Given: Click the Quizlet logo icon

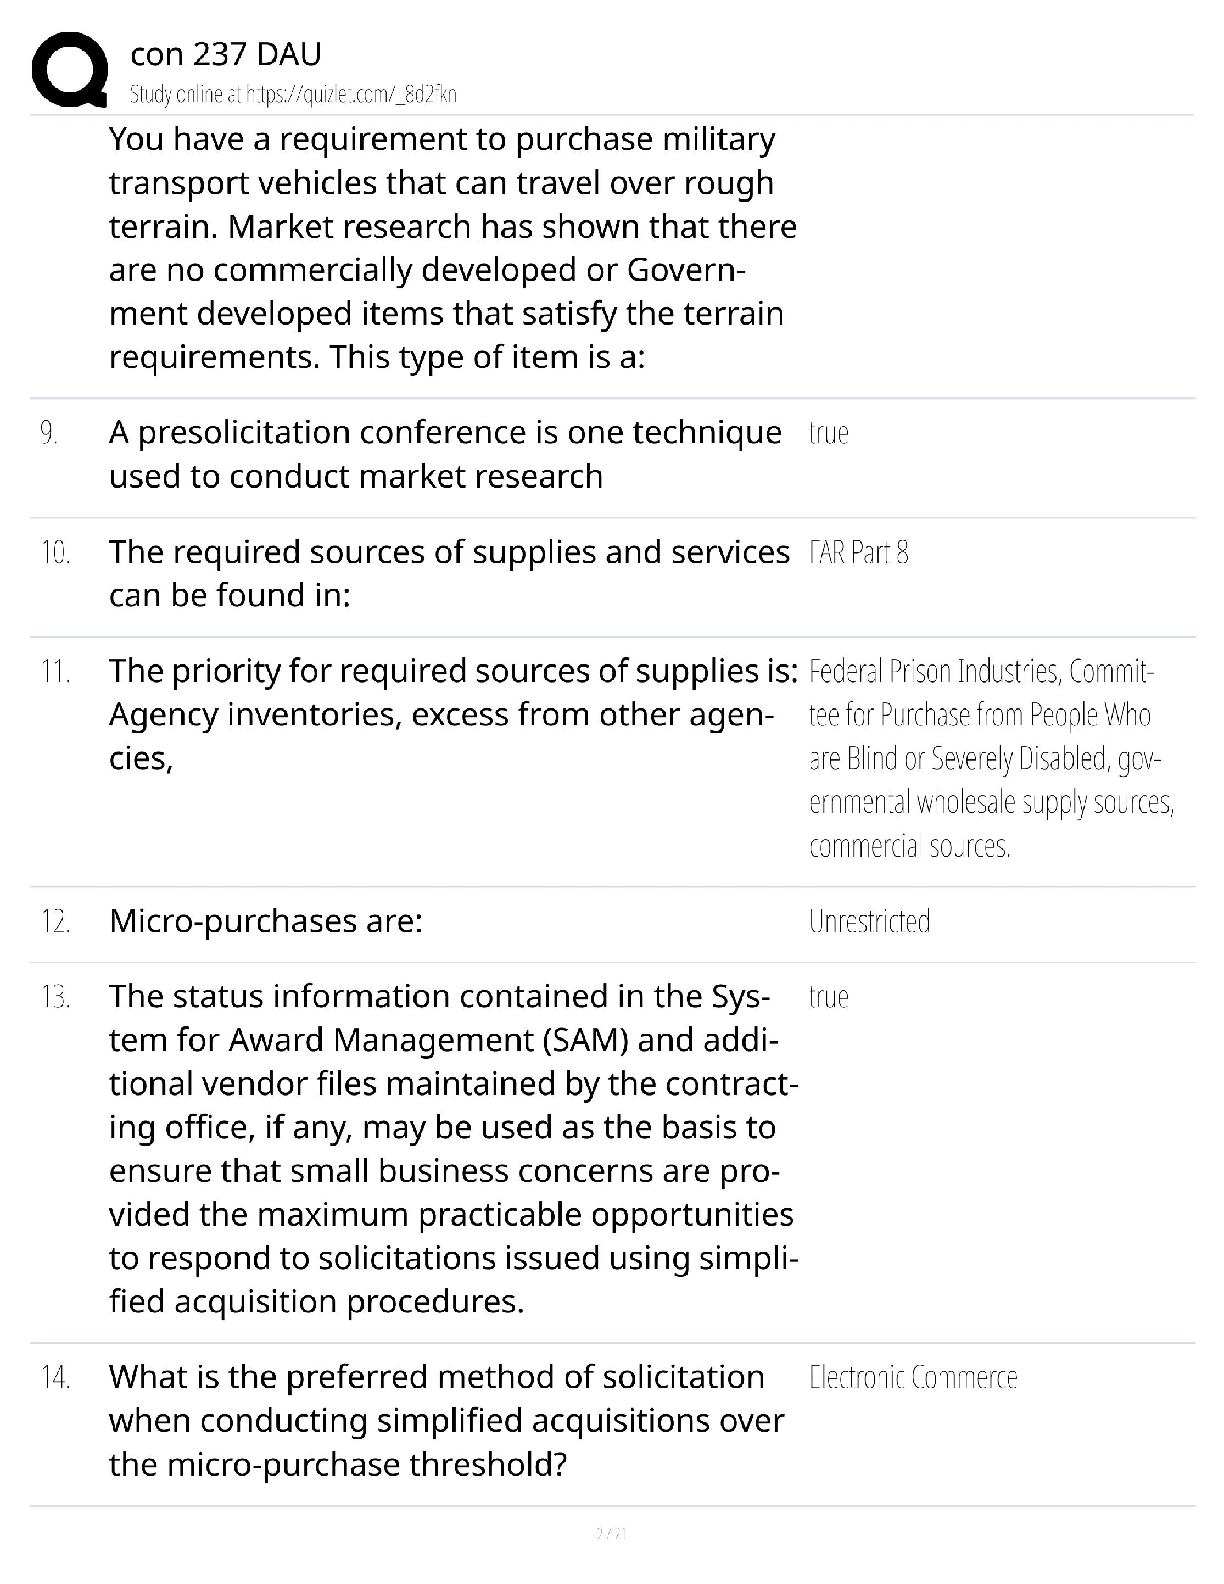Looking at the screenshot, I should click(70, 70).
